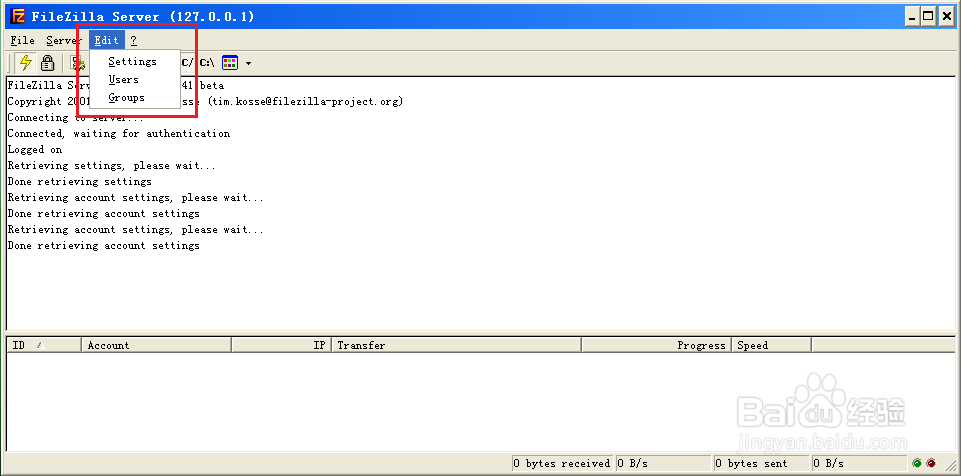Click the colored grid sort icon
The width and height of the screenshot is (961, 476).
[230, 62]
